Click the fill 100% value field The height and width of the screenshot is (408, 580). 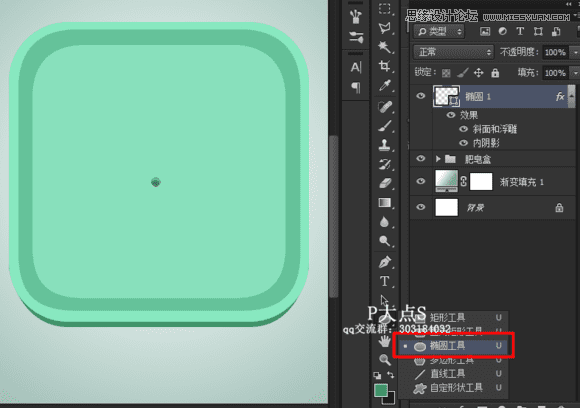(556, 73)
